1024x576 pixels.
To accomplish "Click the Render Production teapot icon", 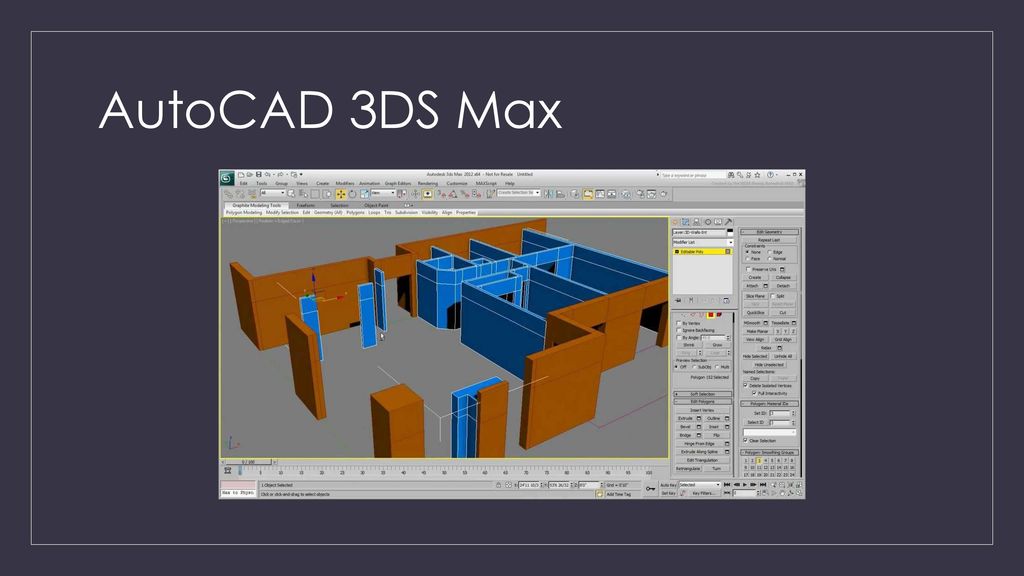I will pyautogui.click(x=664, y=194).
